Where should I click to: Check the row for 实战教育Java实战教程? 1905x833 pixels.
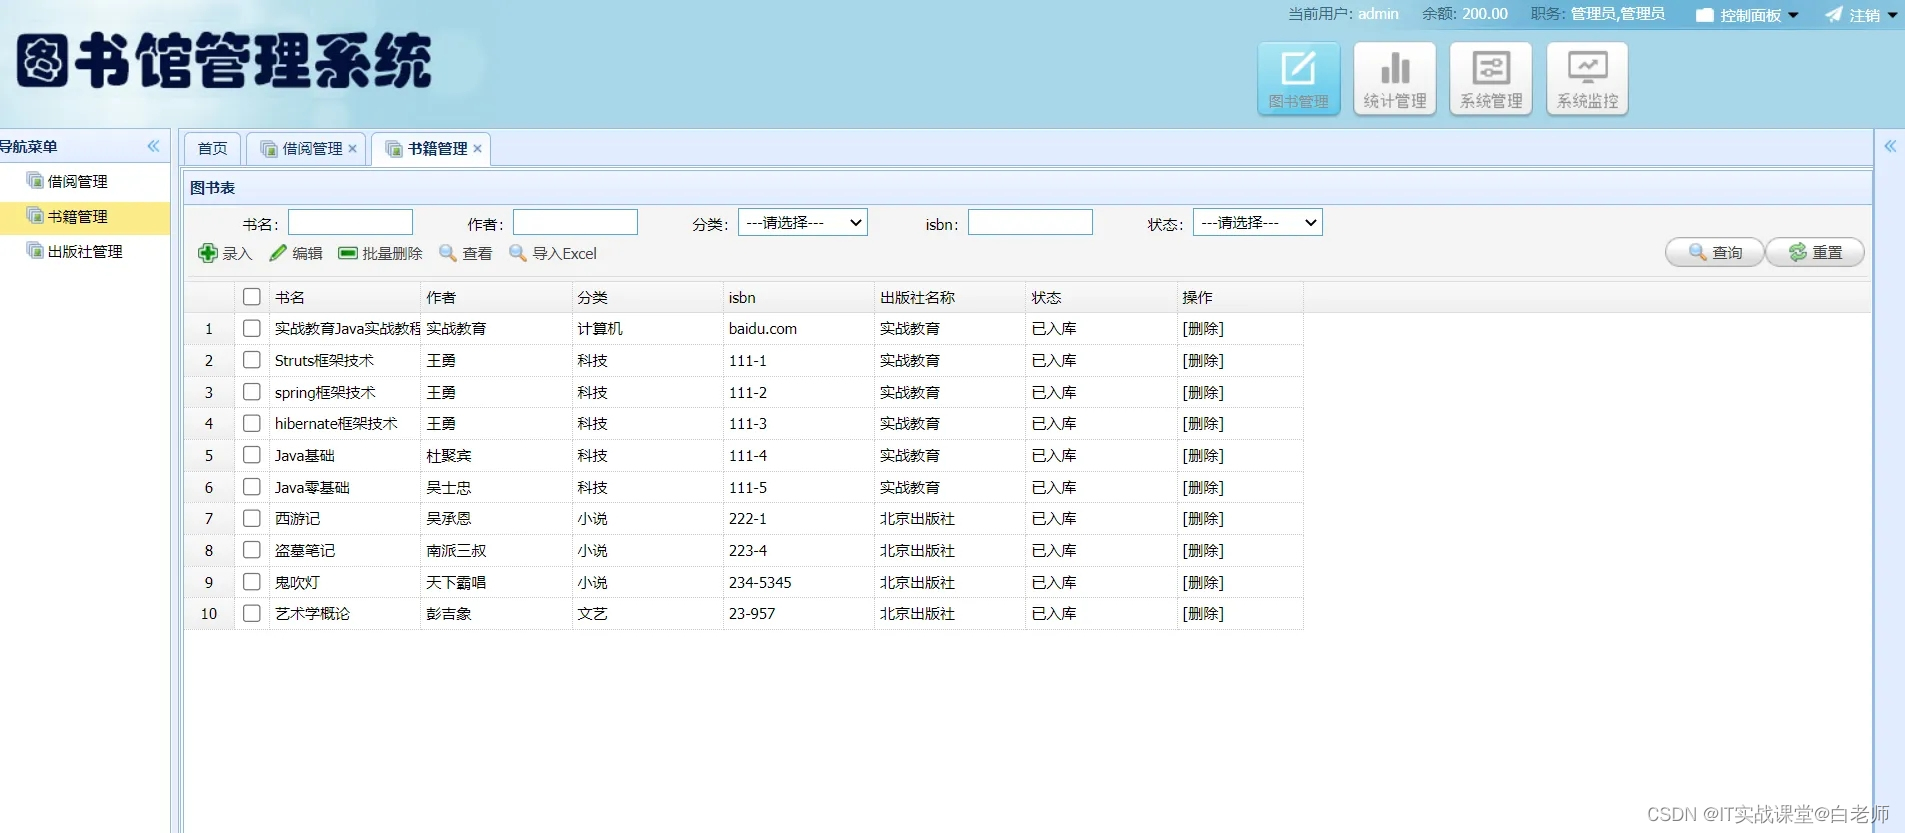point(252,328)
